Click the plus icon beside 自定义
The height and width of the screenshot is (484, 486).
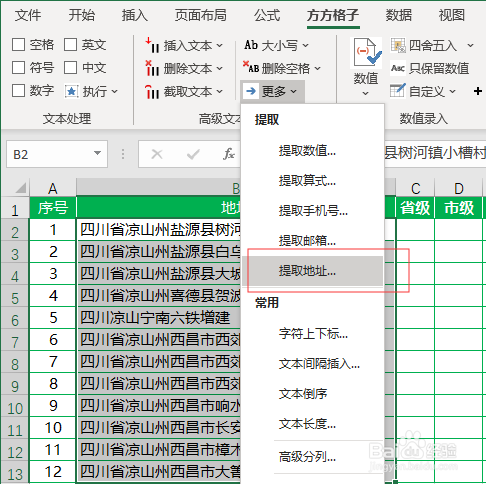[x=478, y=91]
